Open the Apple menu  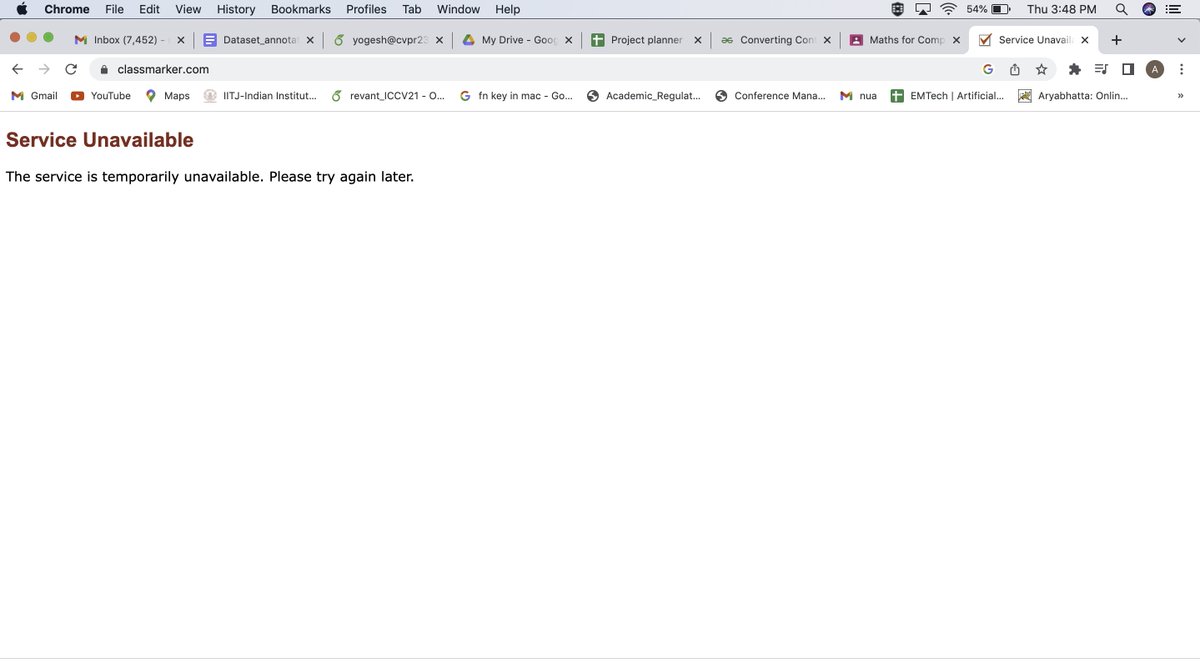point(21,9)
